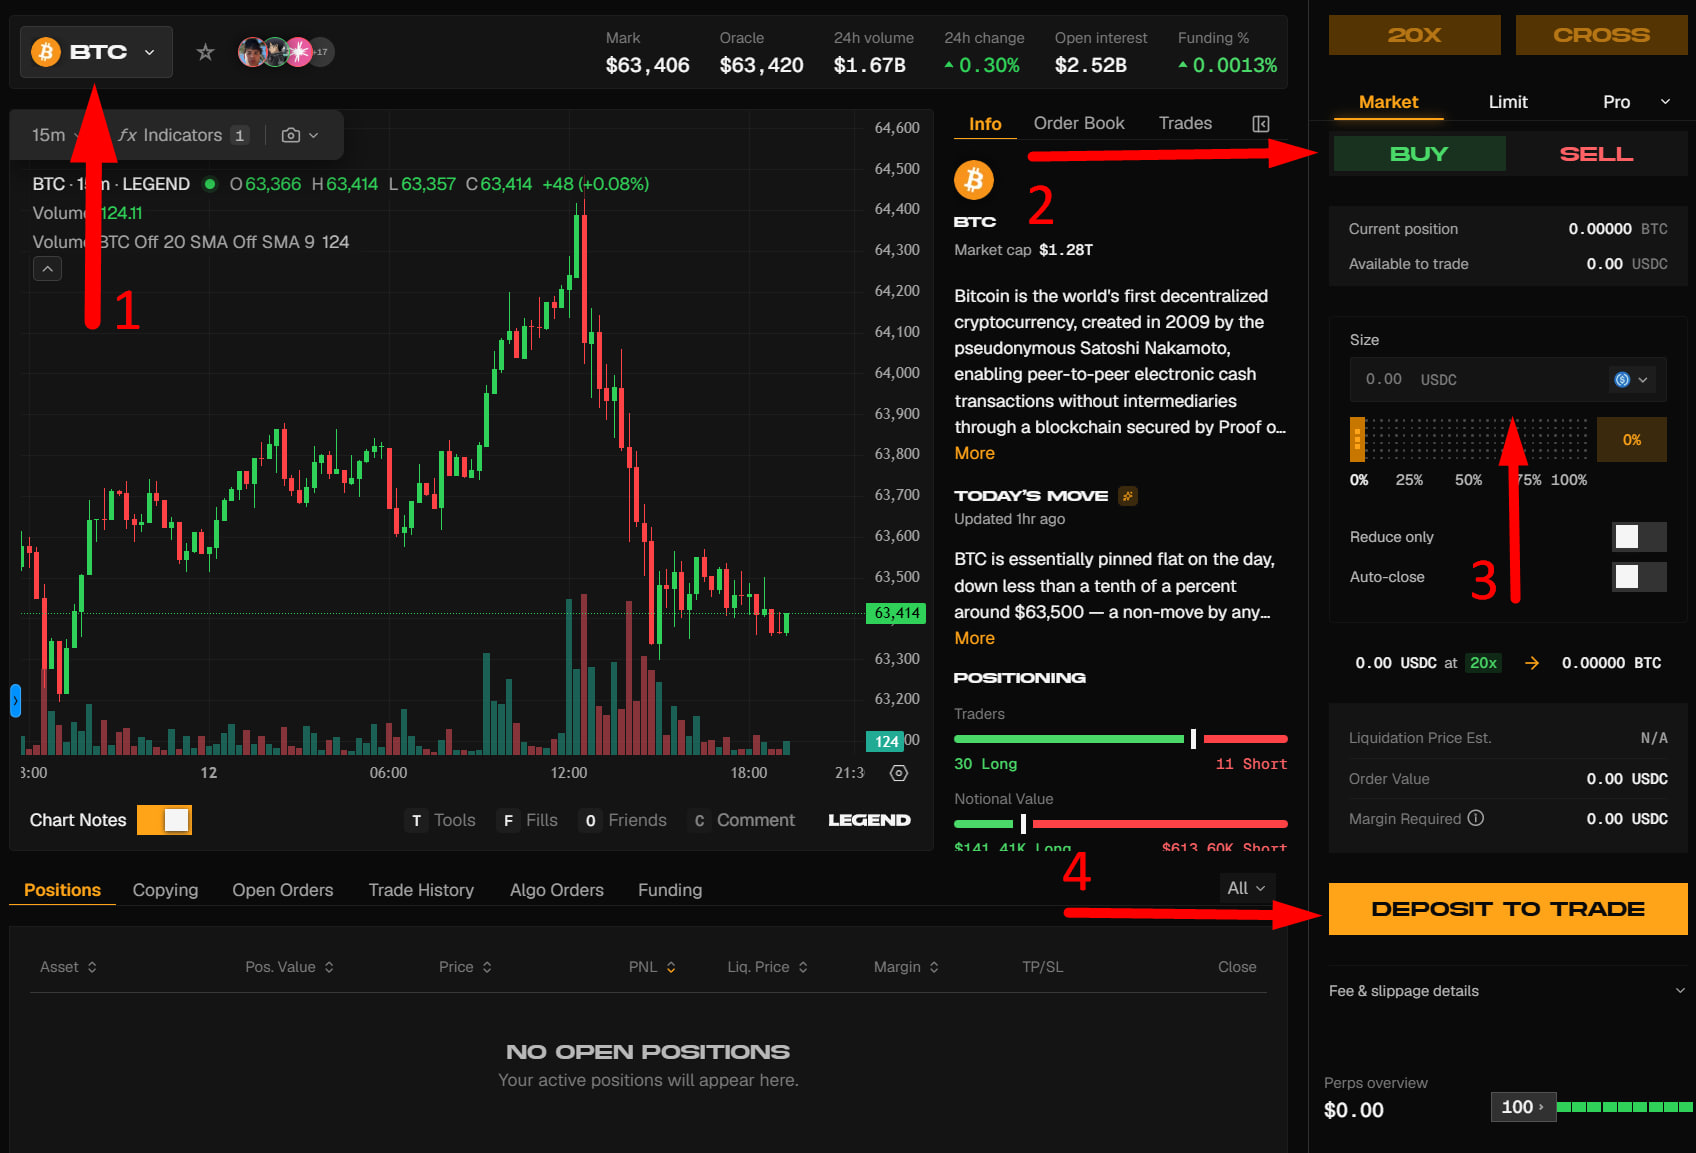Click the Margin Required info icon
Screen dimensions: 1696x1153
[x=1476, y=818]
